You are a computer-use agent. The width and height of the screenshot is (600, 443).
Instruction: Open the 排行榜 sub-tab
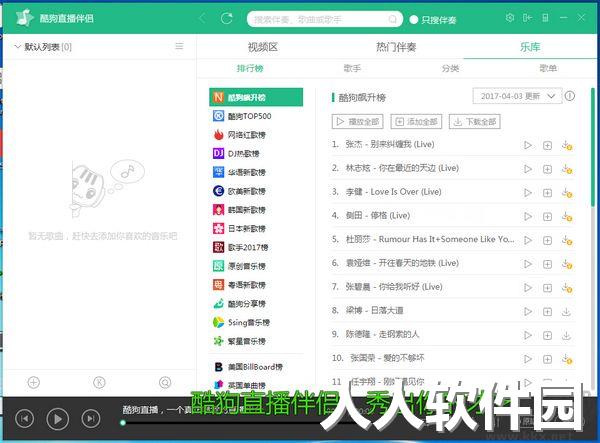(x=250, y=68)
